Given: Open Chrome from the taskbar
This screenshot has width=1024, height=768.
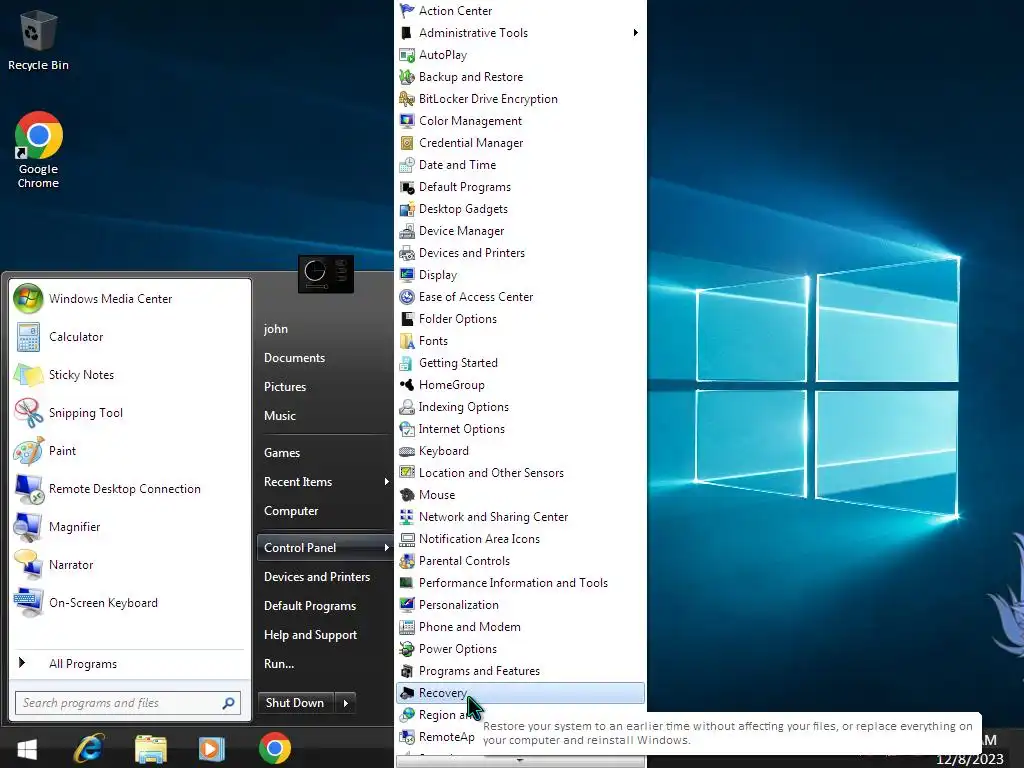Looking at the screenshot, I should click(x=275, y=748).
